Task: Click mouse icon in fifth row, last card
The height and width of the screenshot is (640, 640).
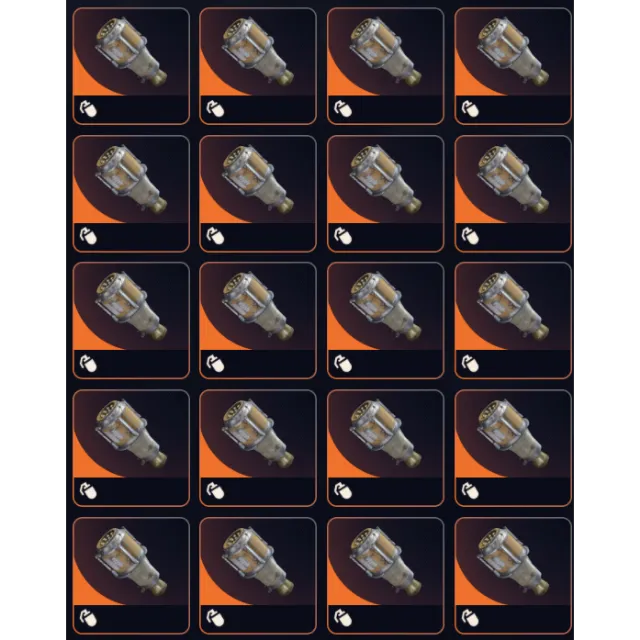Action: (470, 618)
